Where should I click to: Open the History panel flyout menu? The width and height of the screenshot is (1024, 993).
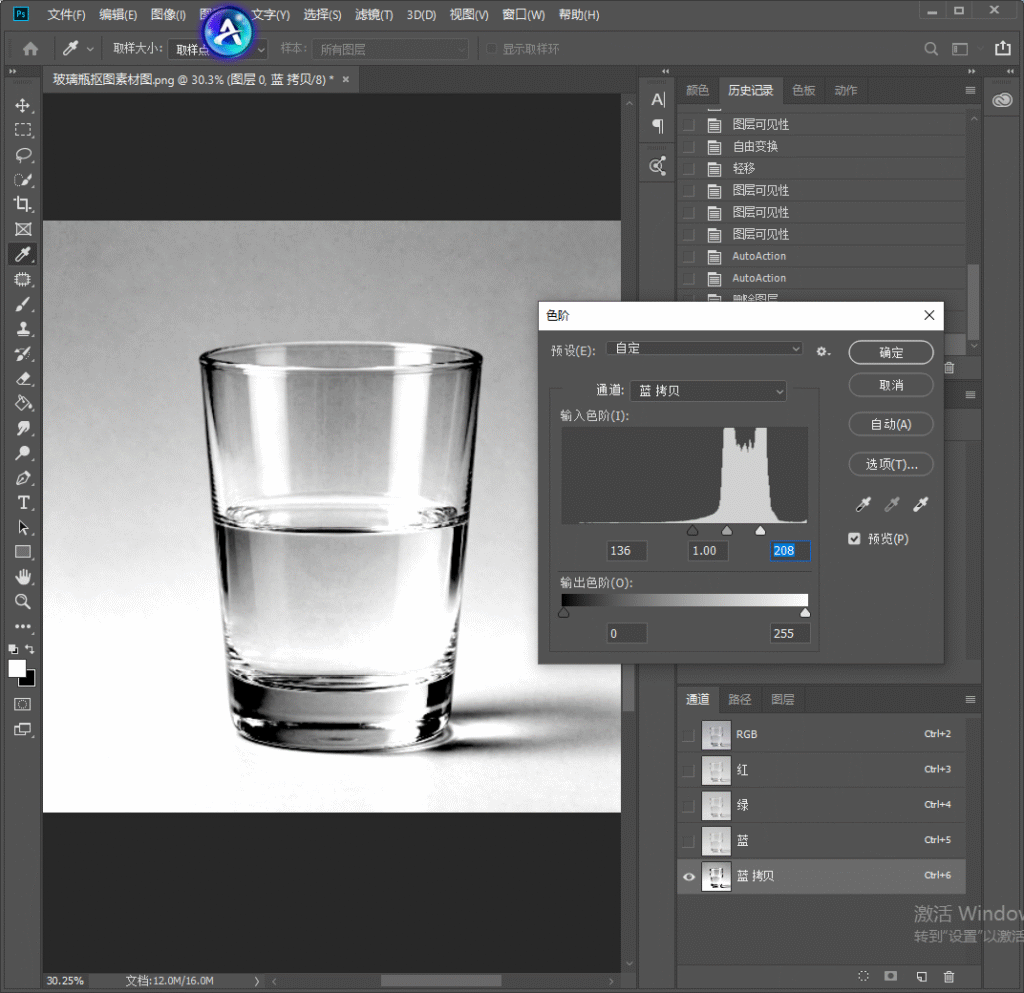[x=970, y=90]
